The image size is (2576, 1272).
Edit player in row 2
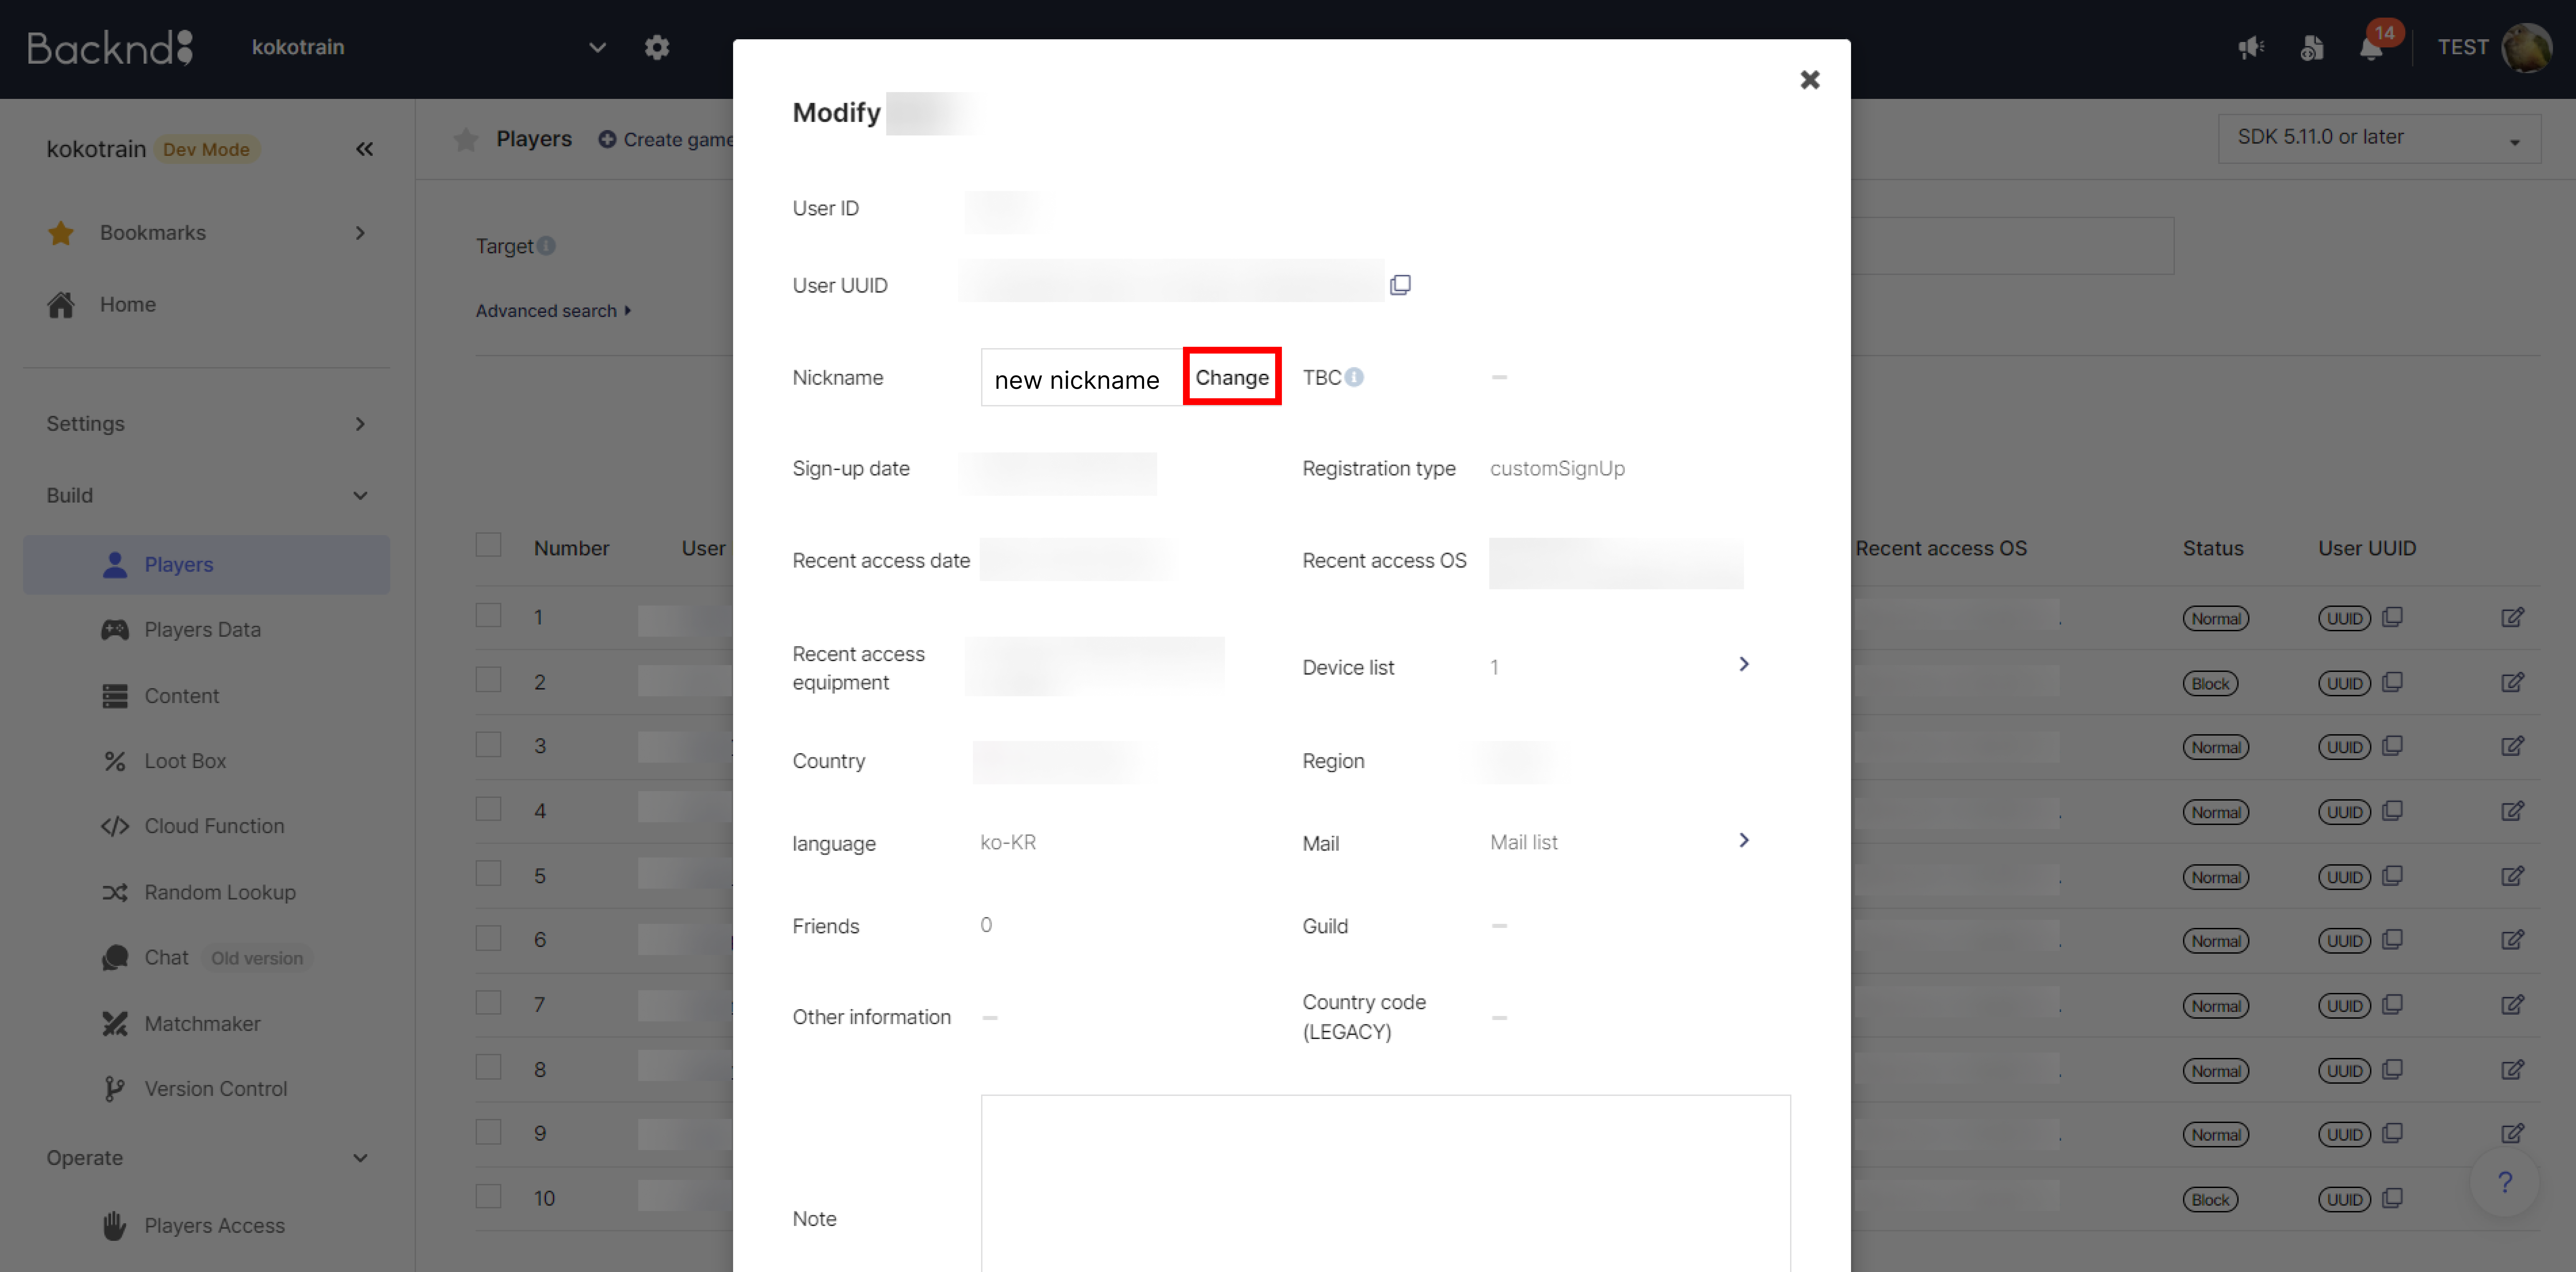click(2512, 682)
